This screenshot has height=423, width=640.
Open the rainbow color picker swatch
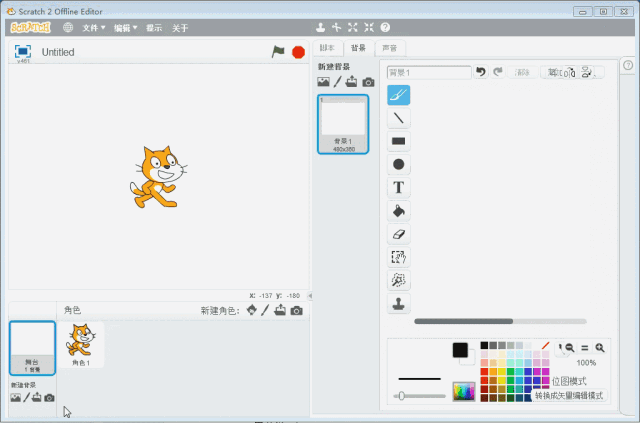(464, 392)
